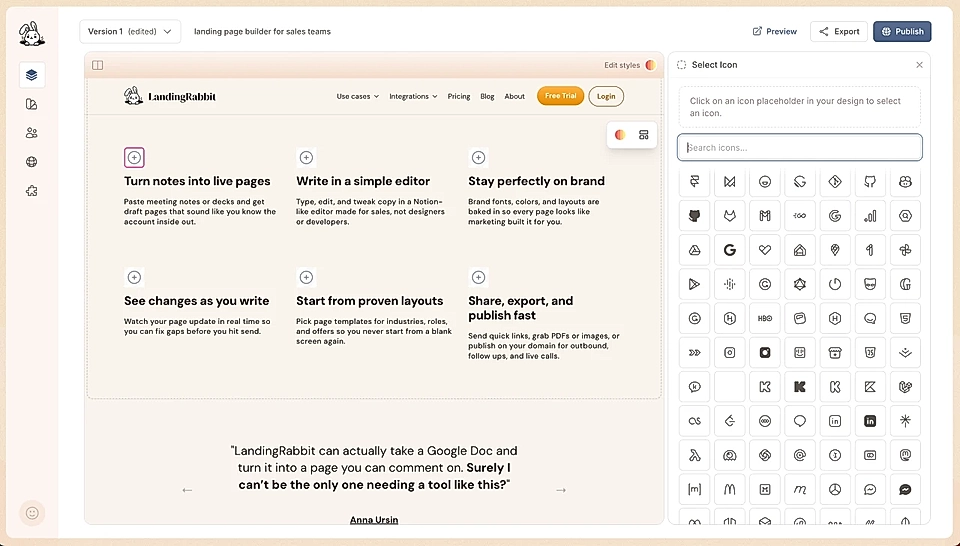Pick the Laravel logo icon
960x546 pixels.
click(906, 387)
